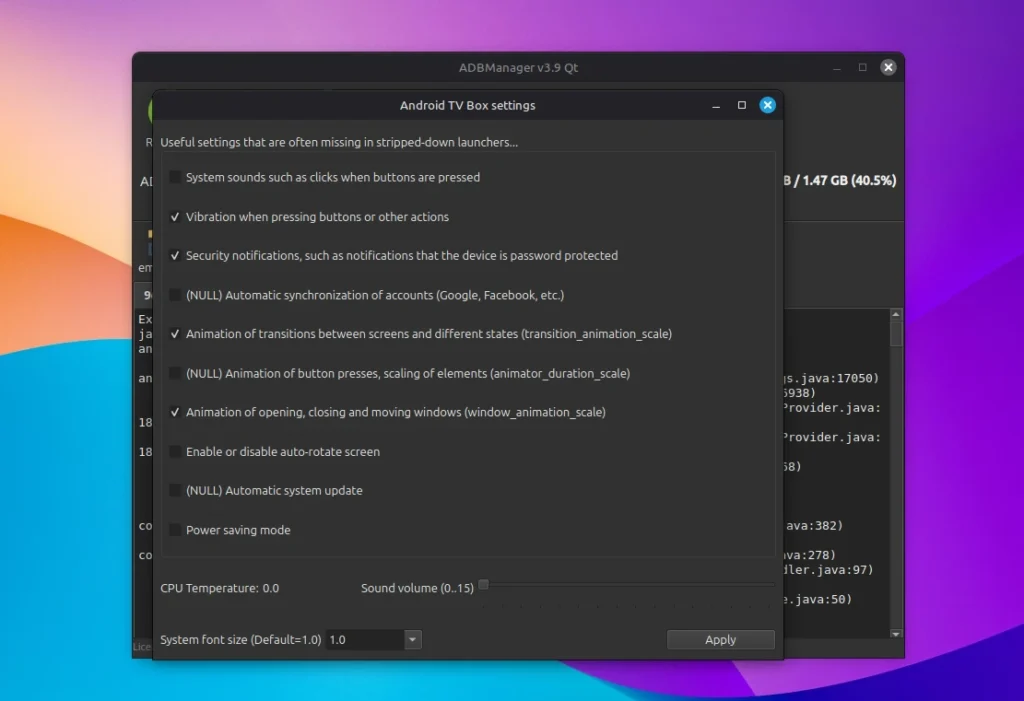
Task: Maximize the ADBManager main window
Action: 862,68
